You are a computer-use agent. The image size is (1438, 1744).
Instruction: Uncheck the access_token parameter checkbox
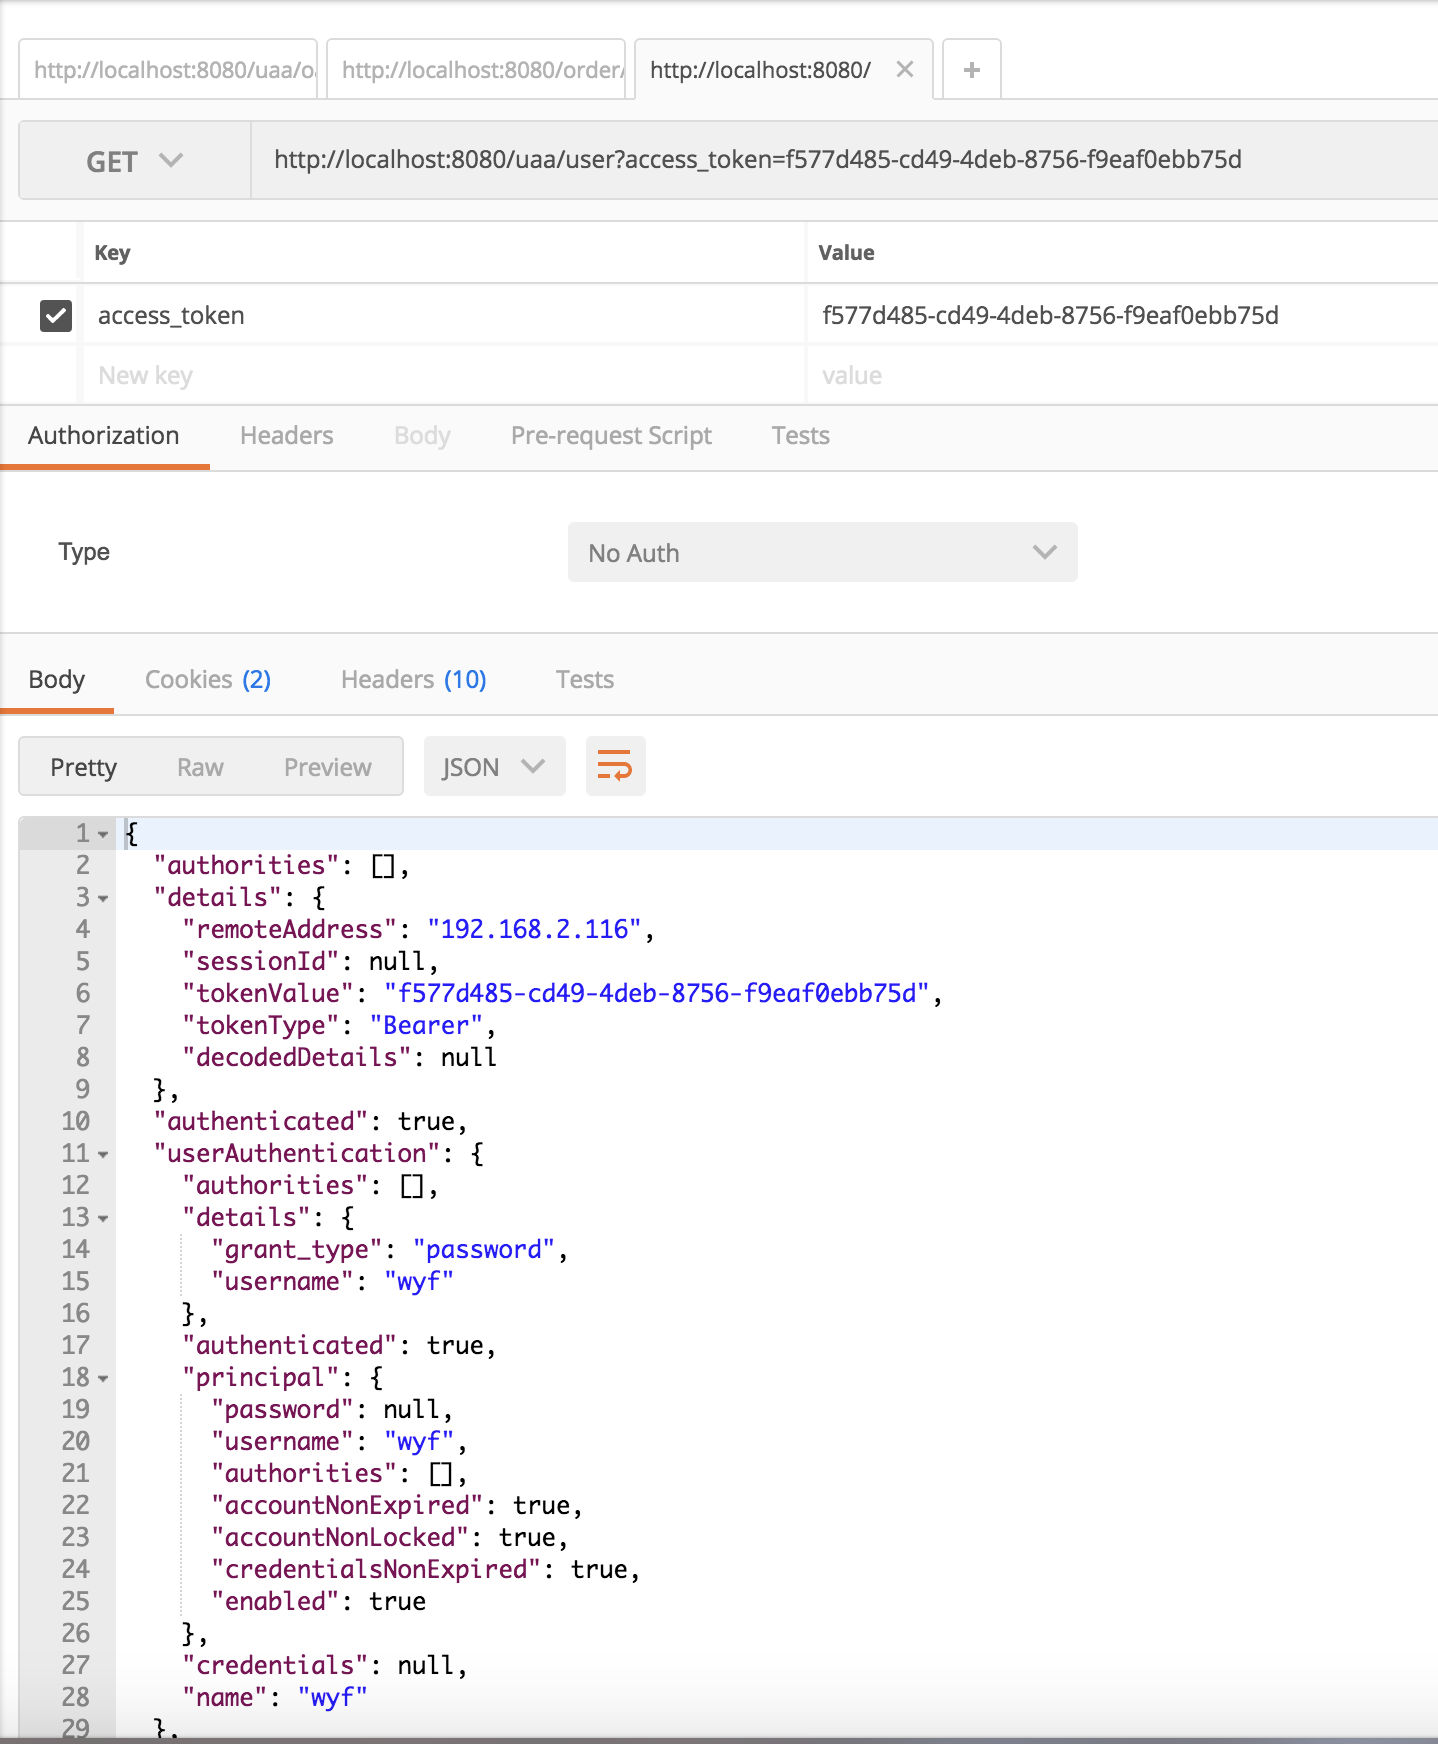(56, 316)
